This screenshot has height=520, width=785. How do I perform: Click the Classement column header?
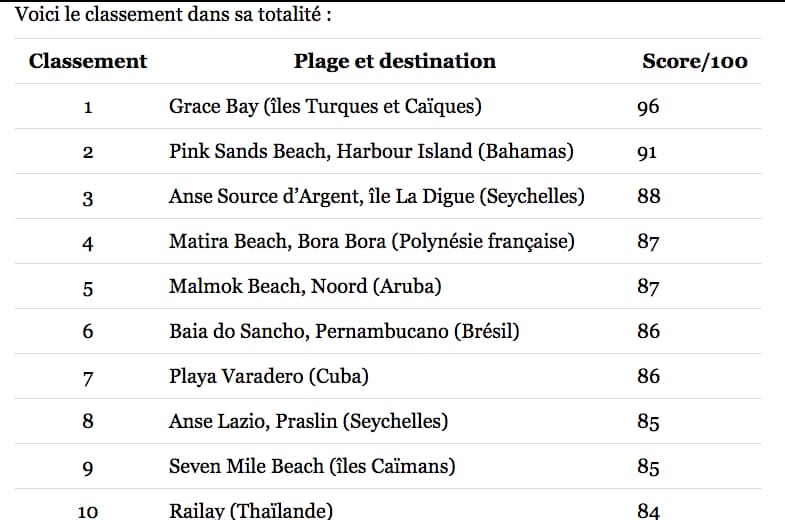click(x=88, y=61)
